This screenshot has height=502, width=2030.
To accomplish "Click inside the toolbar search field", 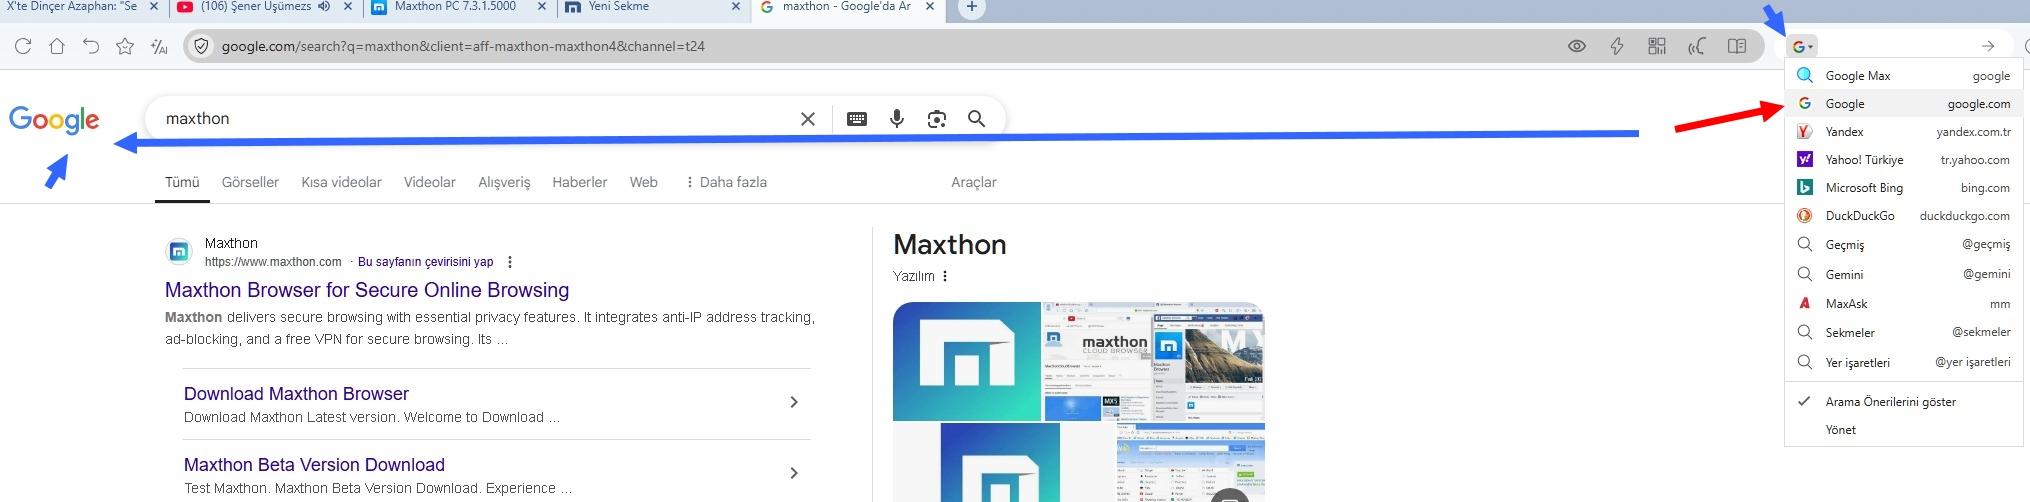I will click(1895, 46).
